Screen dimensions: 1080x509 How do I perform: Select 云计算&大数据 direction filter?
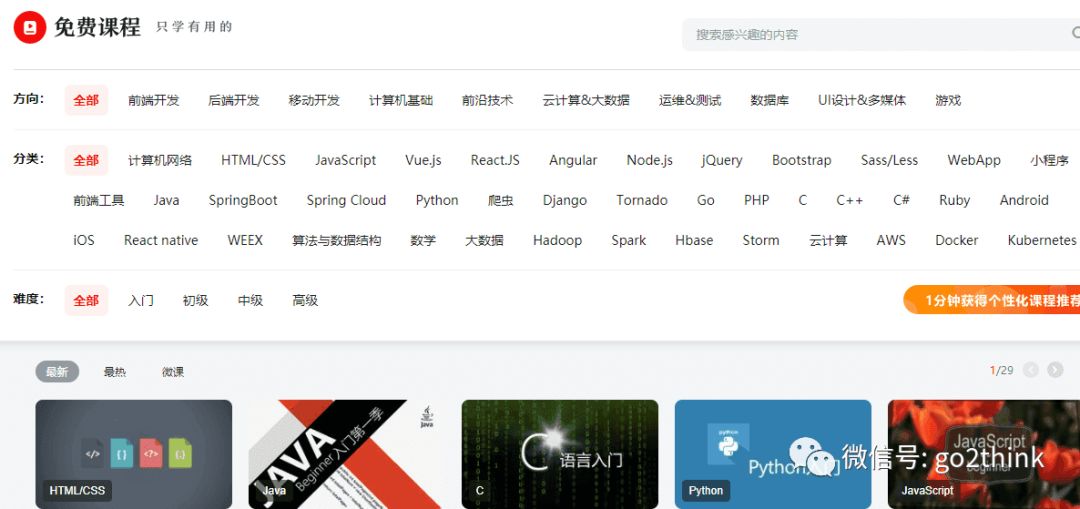click(x=586, y=100)
